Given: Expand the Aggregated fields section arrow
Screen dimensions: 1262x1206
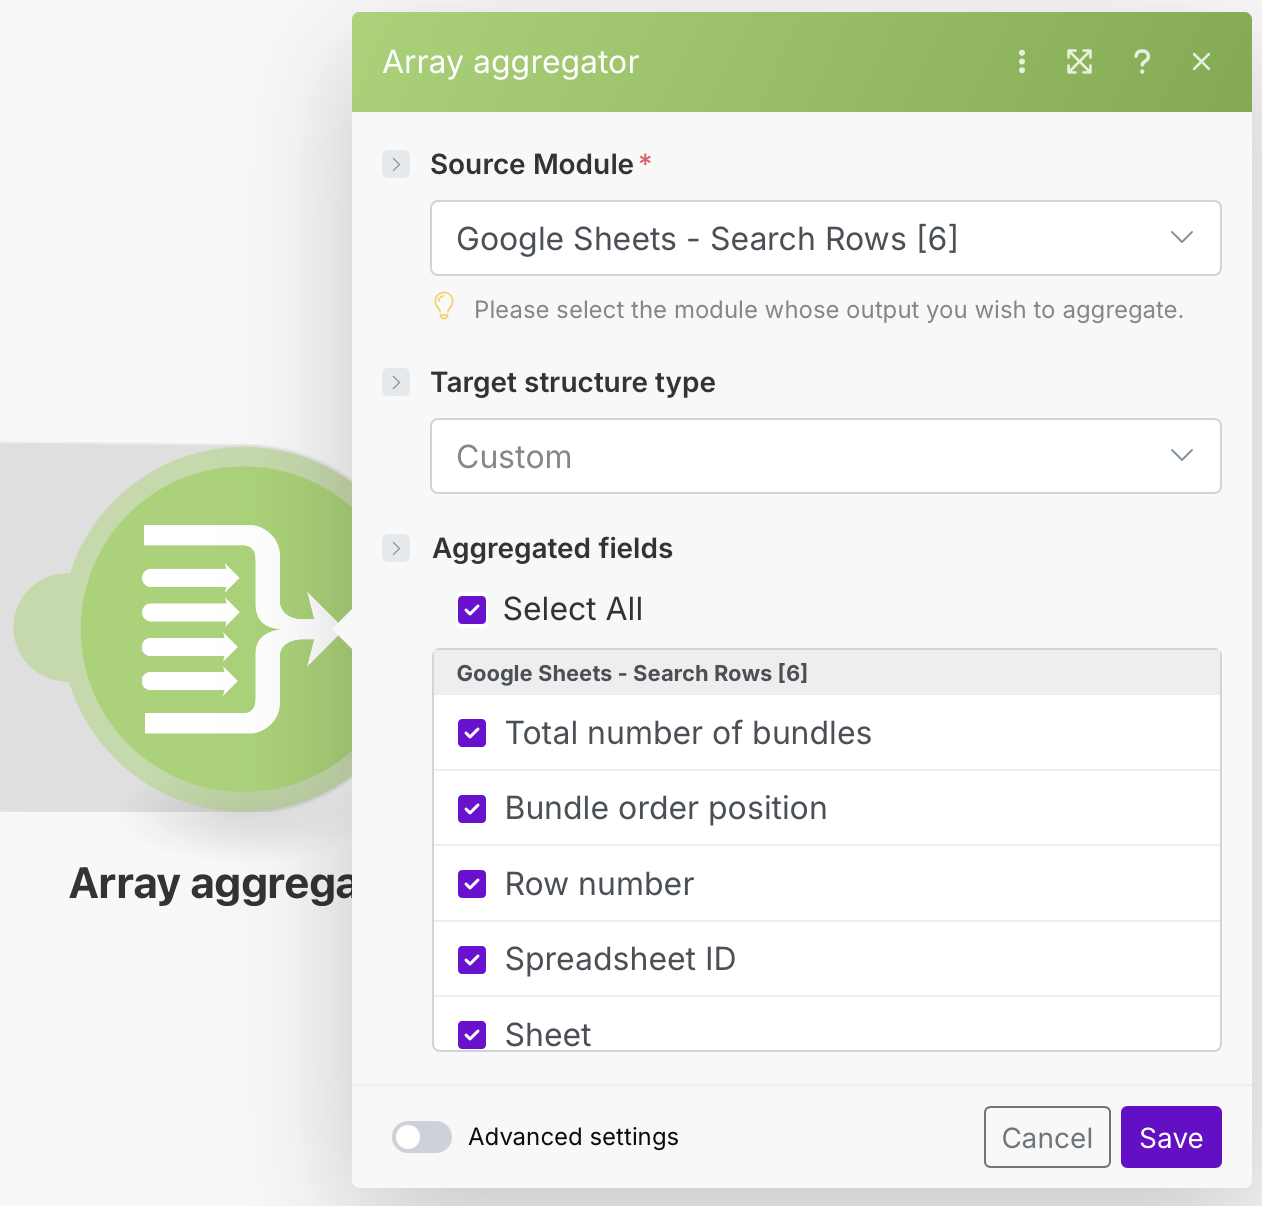Looking at the screenshot, I should [x=396, y=548].
